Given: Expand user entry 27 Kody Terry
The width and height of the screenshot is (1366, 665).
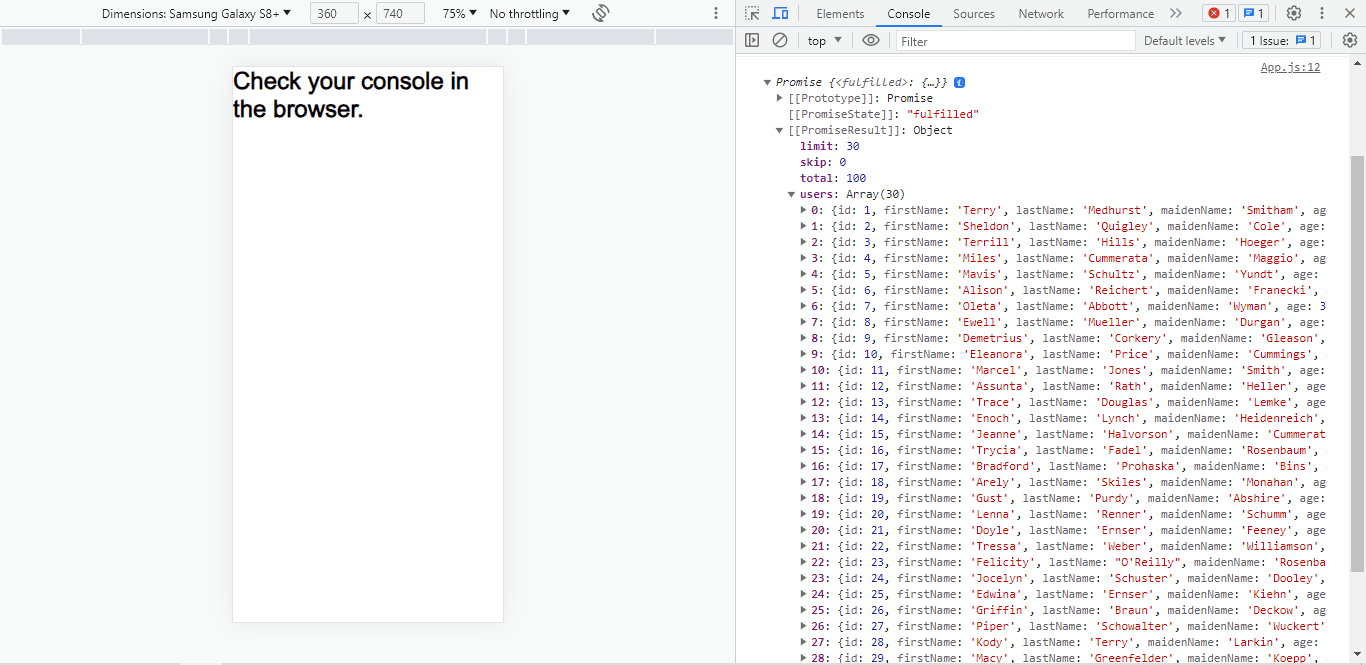Looking at the screenshot, I should [804, 642].
